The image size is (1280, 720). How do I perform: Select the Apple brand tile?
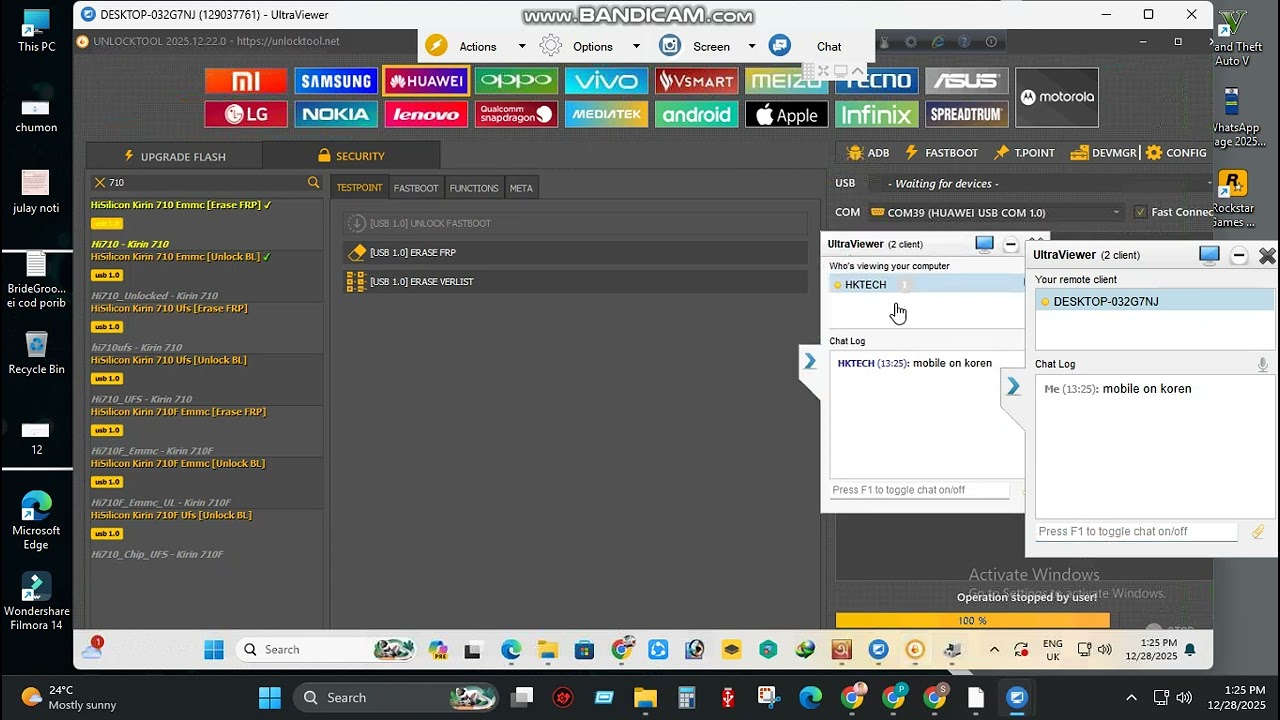tap(786, 114)
